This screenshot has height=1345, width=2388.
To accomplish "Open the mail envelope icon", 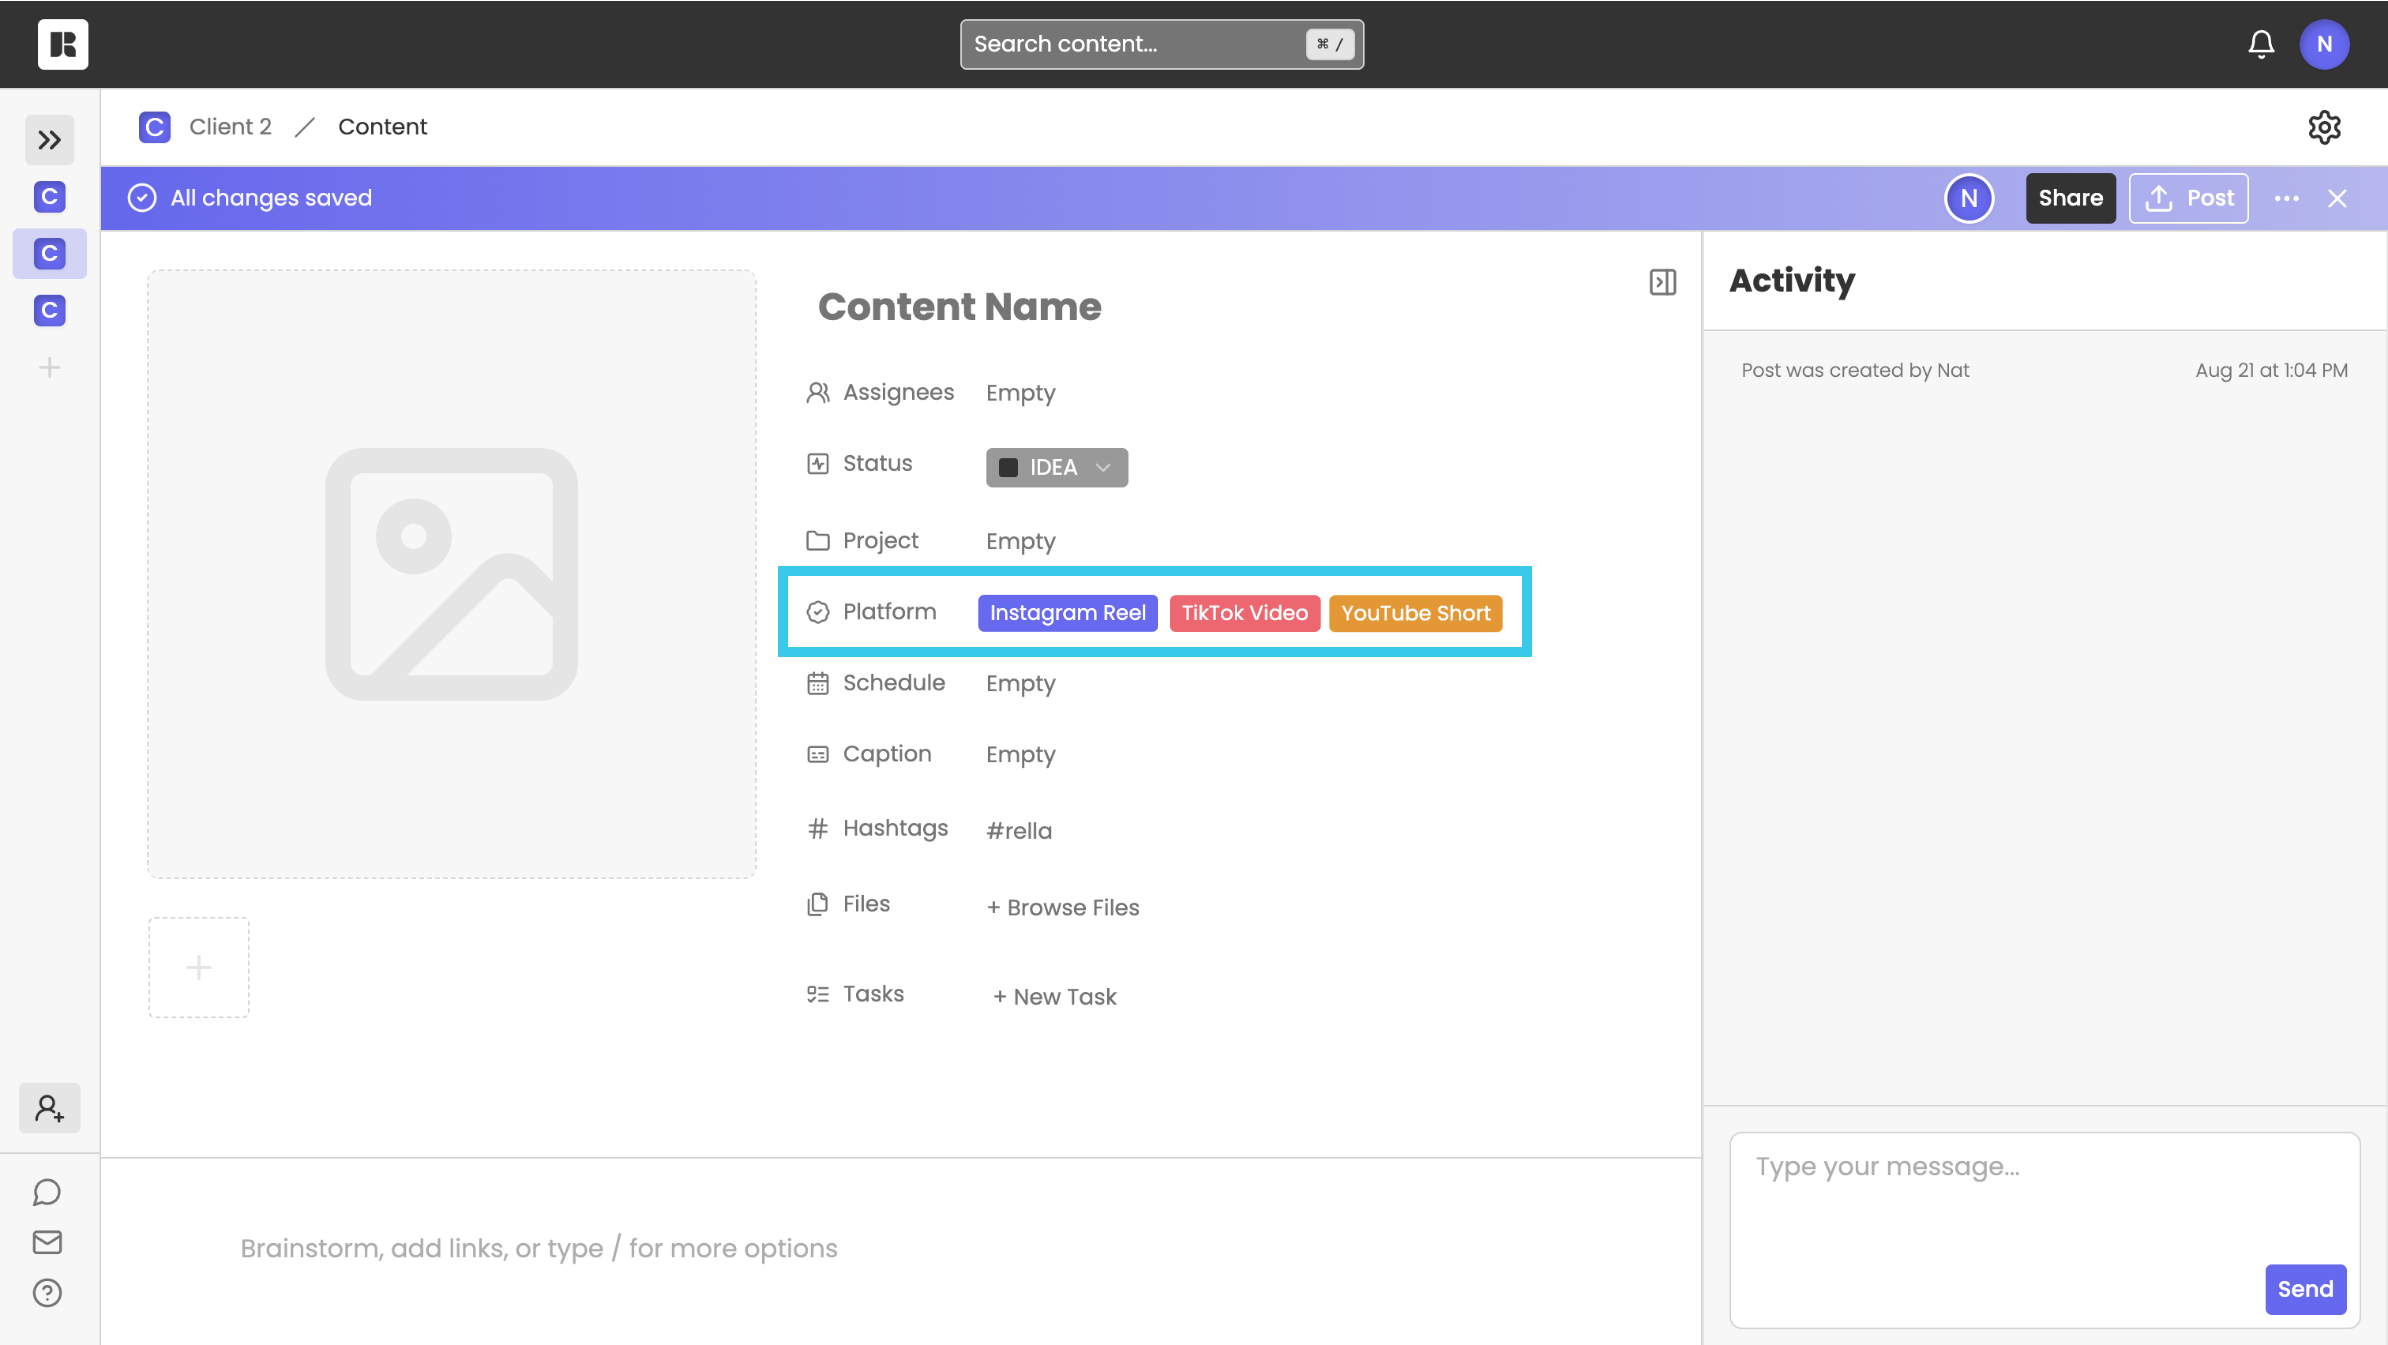I will pyautogui.click(x=47, y=1242).
